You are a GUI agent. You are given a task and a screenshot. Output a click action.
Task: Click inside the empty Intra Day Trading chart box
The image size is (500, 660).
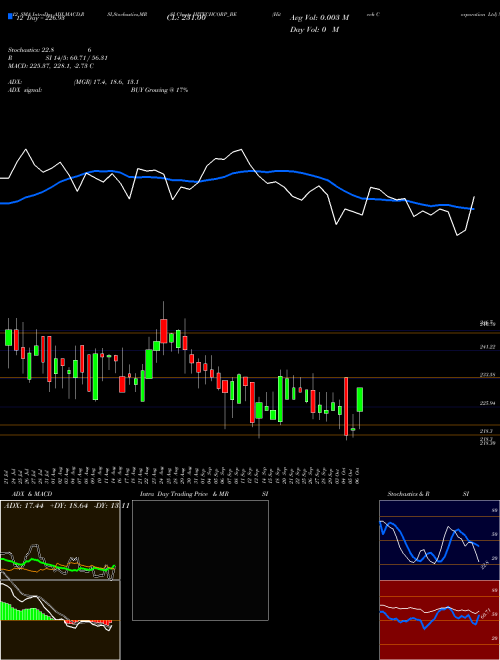tap(200, 560)
